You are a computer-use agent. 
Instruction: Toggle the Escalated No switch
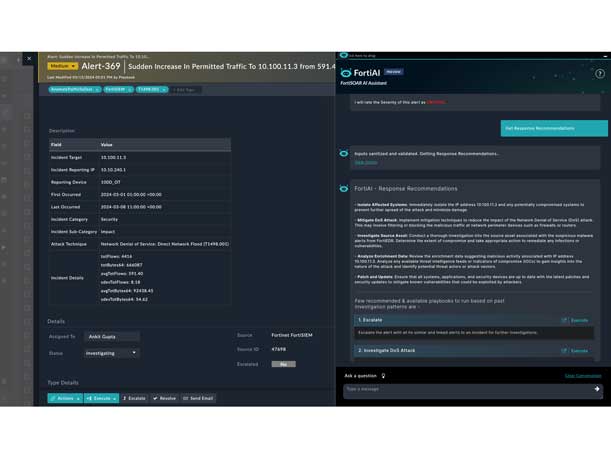283,364
